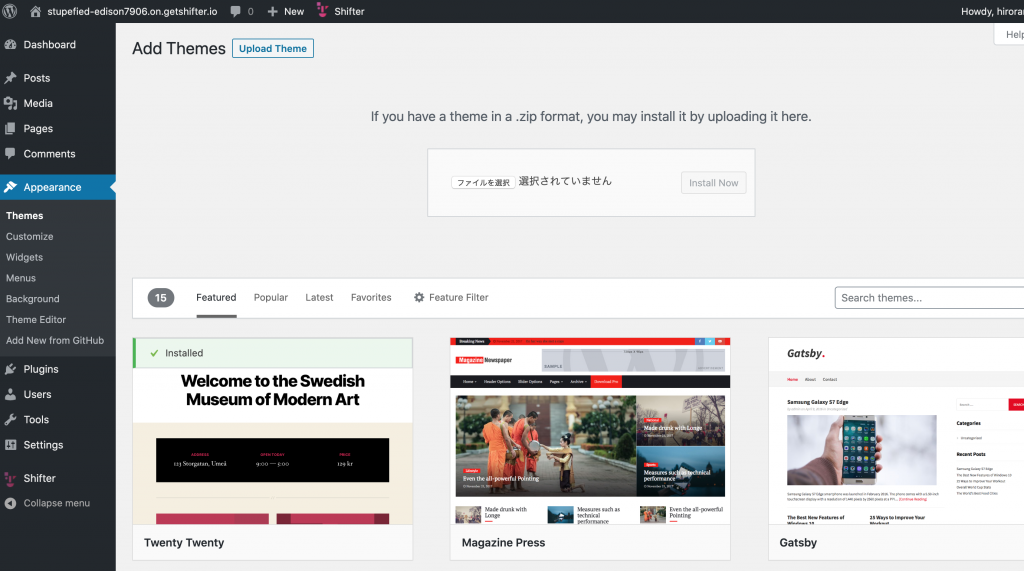Open the Background submenu item

click(33, 299)
